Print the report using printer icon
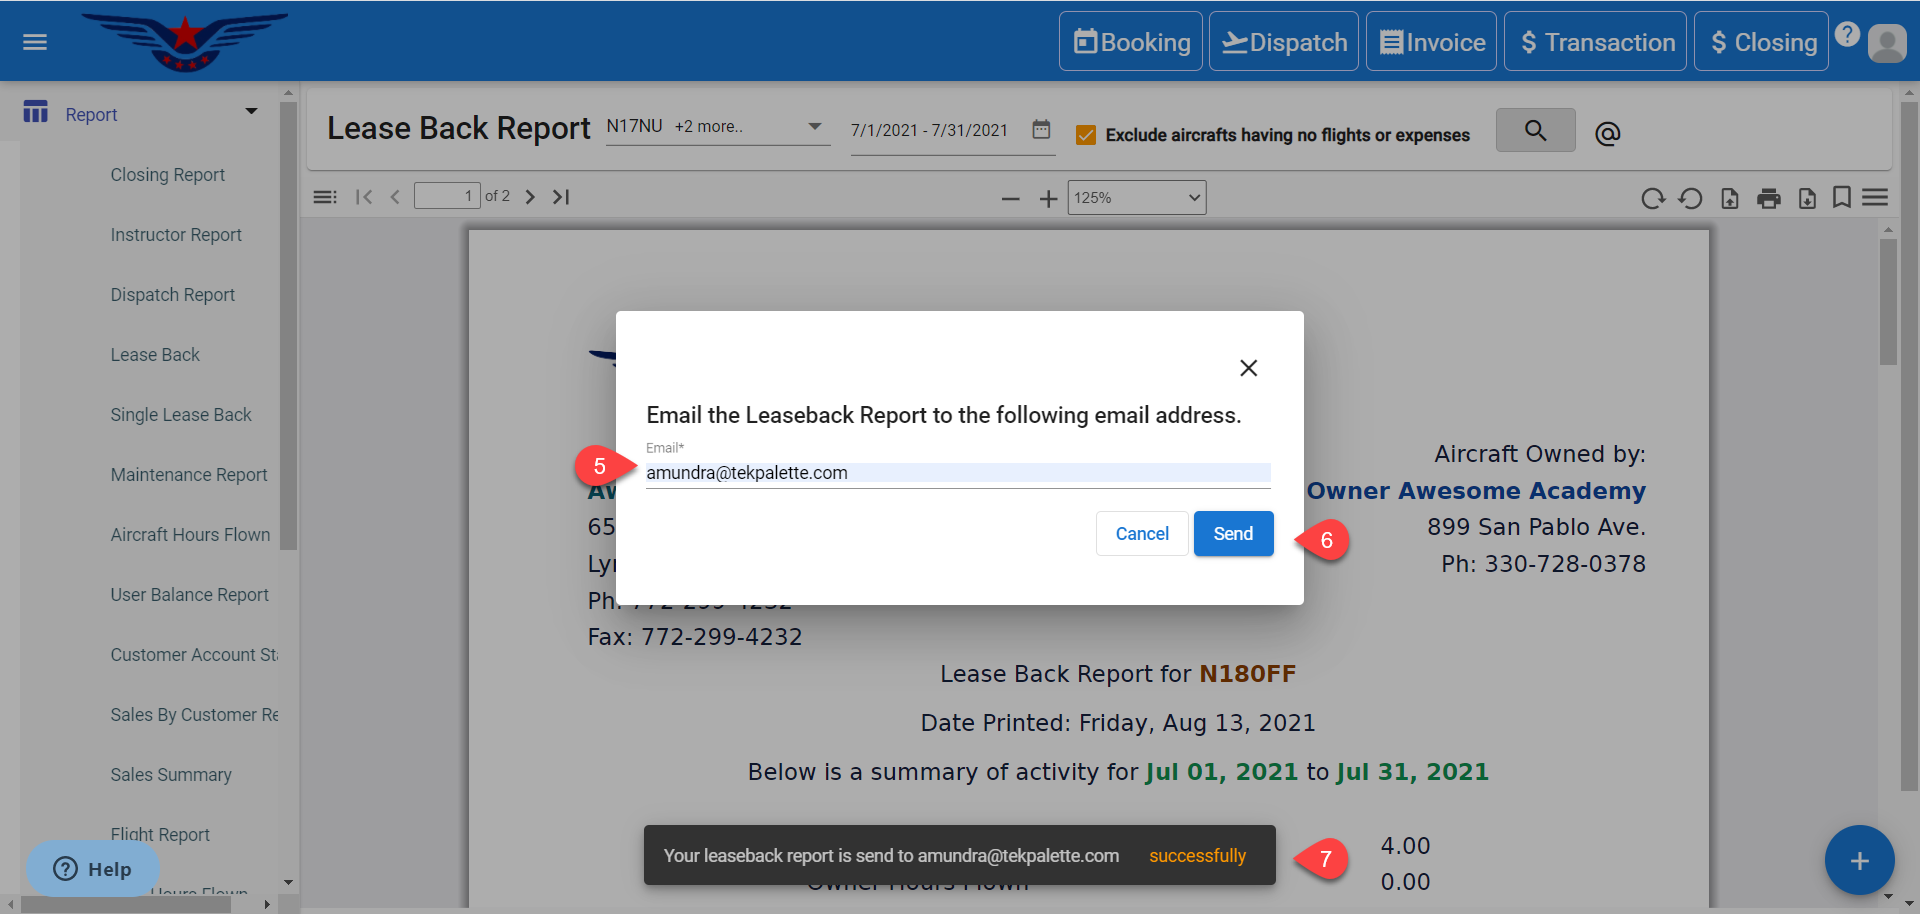Image resolution: width=1920 pixels, height=914 pixels. 1768,198
